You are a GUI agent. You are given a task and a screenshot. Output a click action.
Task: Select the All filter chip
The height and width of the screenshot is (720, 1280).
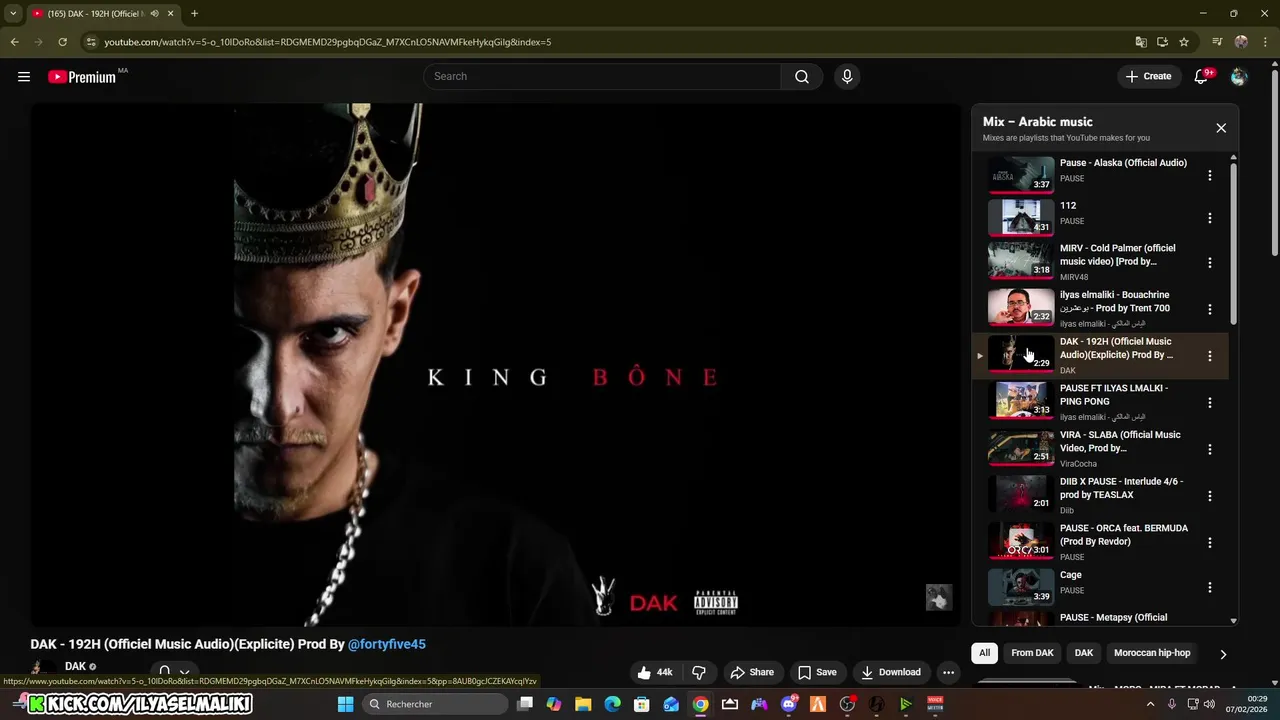pyautogui.click(x=984, y=653)
